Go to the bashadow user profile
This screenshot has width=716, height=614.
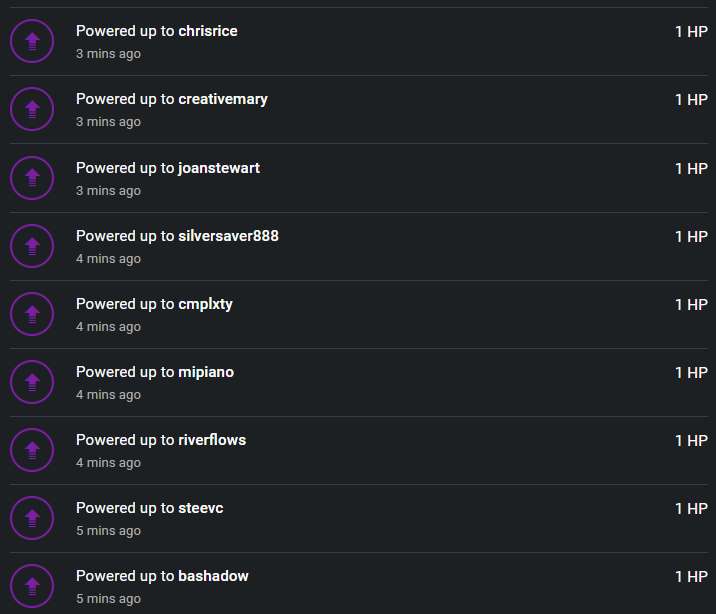(213, 576)
